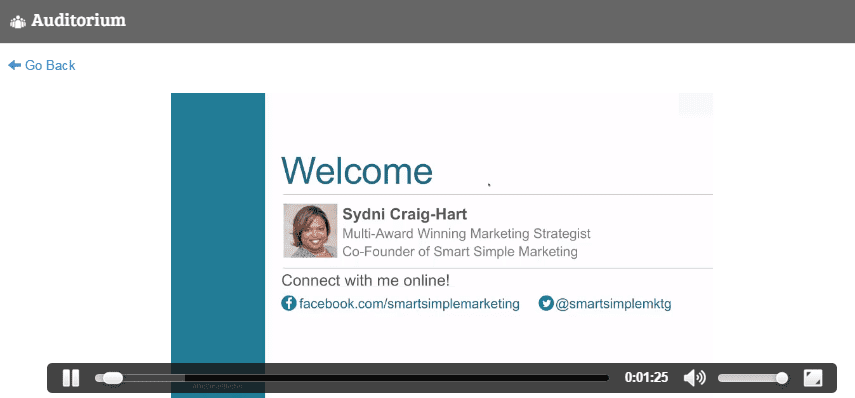Click the volume slider handle
Screen dimensions: 855x398
coord(781,378)
